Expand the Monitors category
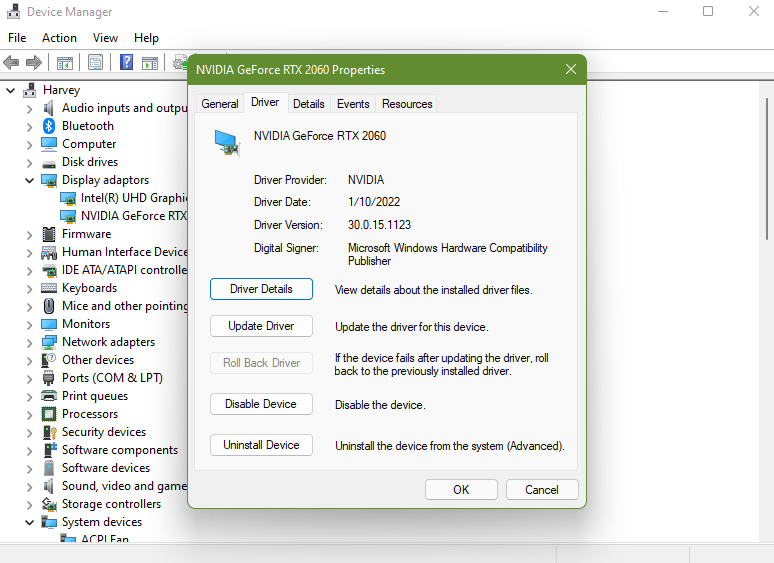Viewport: 774px width, 563px height. click(x=29, y=325)
